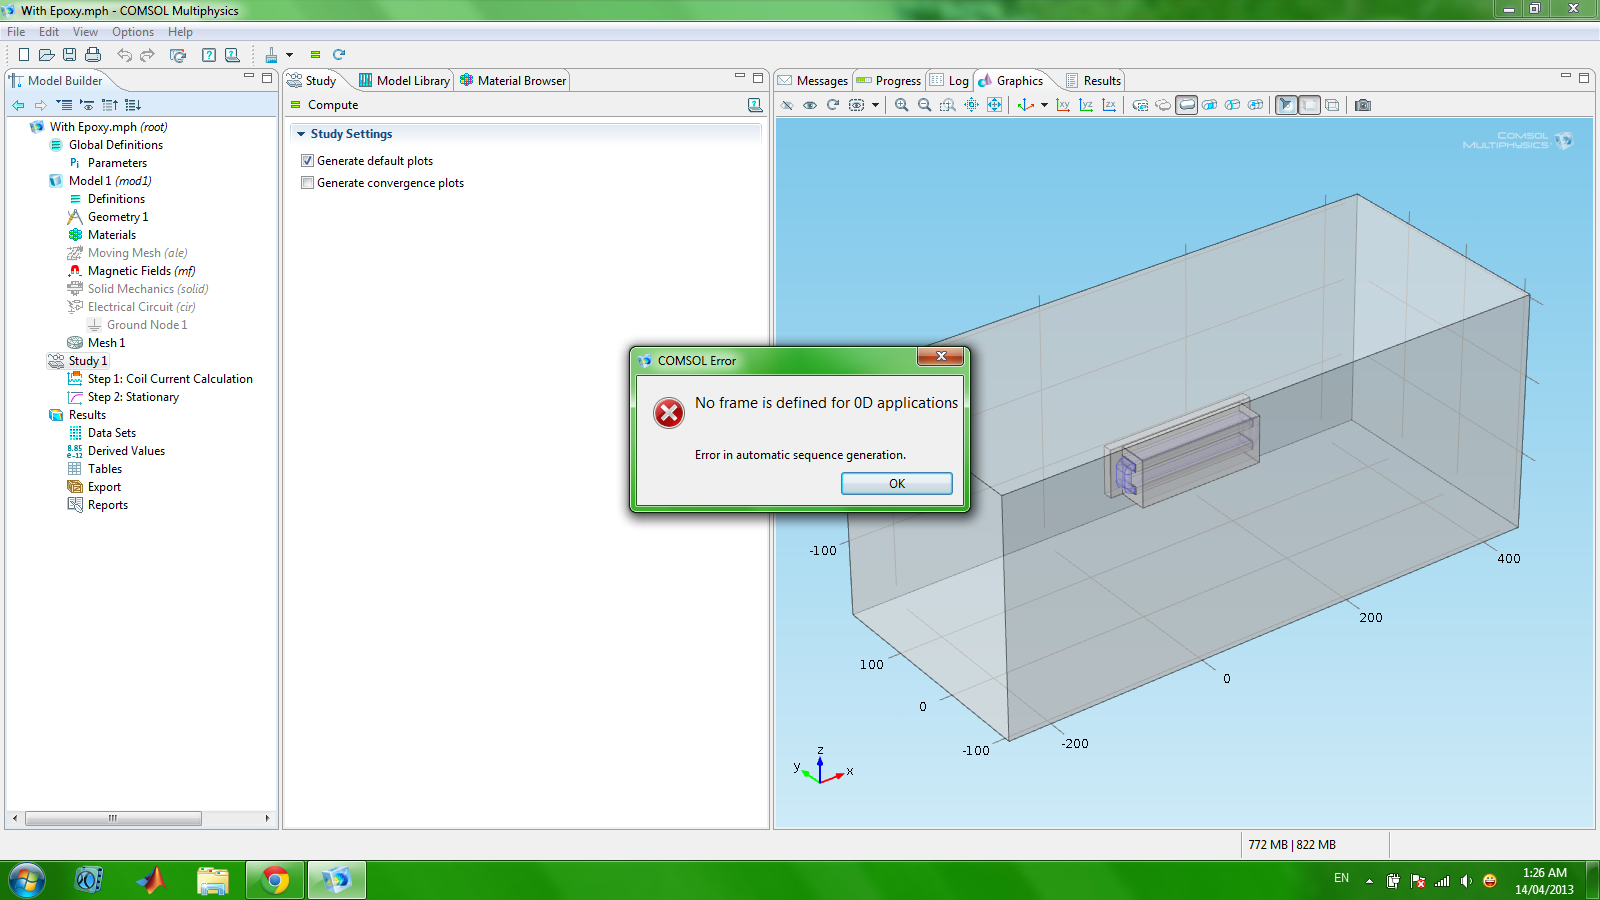1600x900 pixels.
Task: Click the Zoom Extents icon in Graphics toolbar
Action: 994,105
